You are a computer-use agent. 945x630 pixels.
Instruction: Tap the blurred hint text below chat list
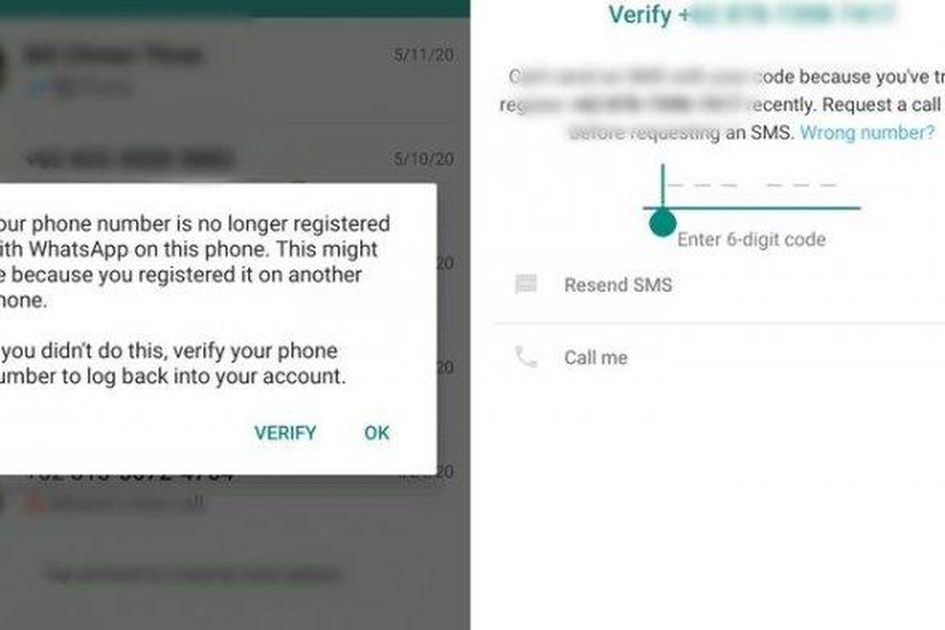[x=194, y=574]
